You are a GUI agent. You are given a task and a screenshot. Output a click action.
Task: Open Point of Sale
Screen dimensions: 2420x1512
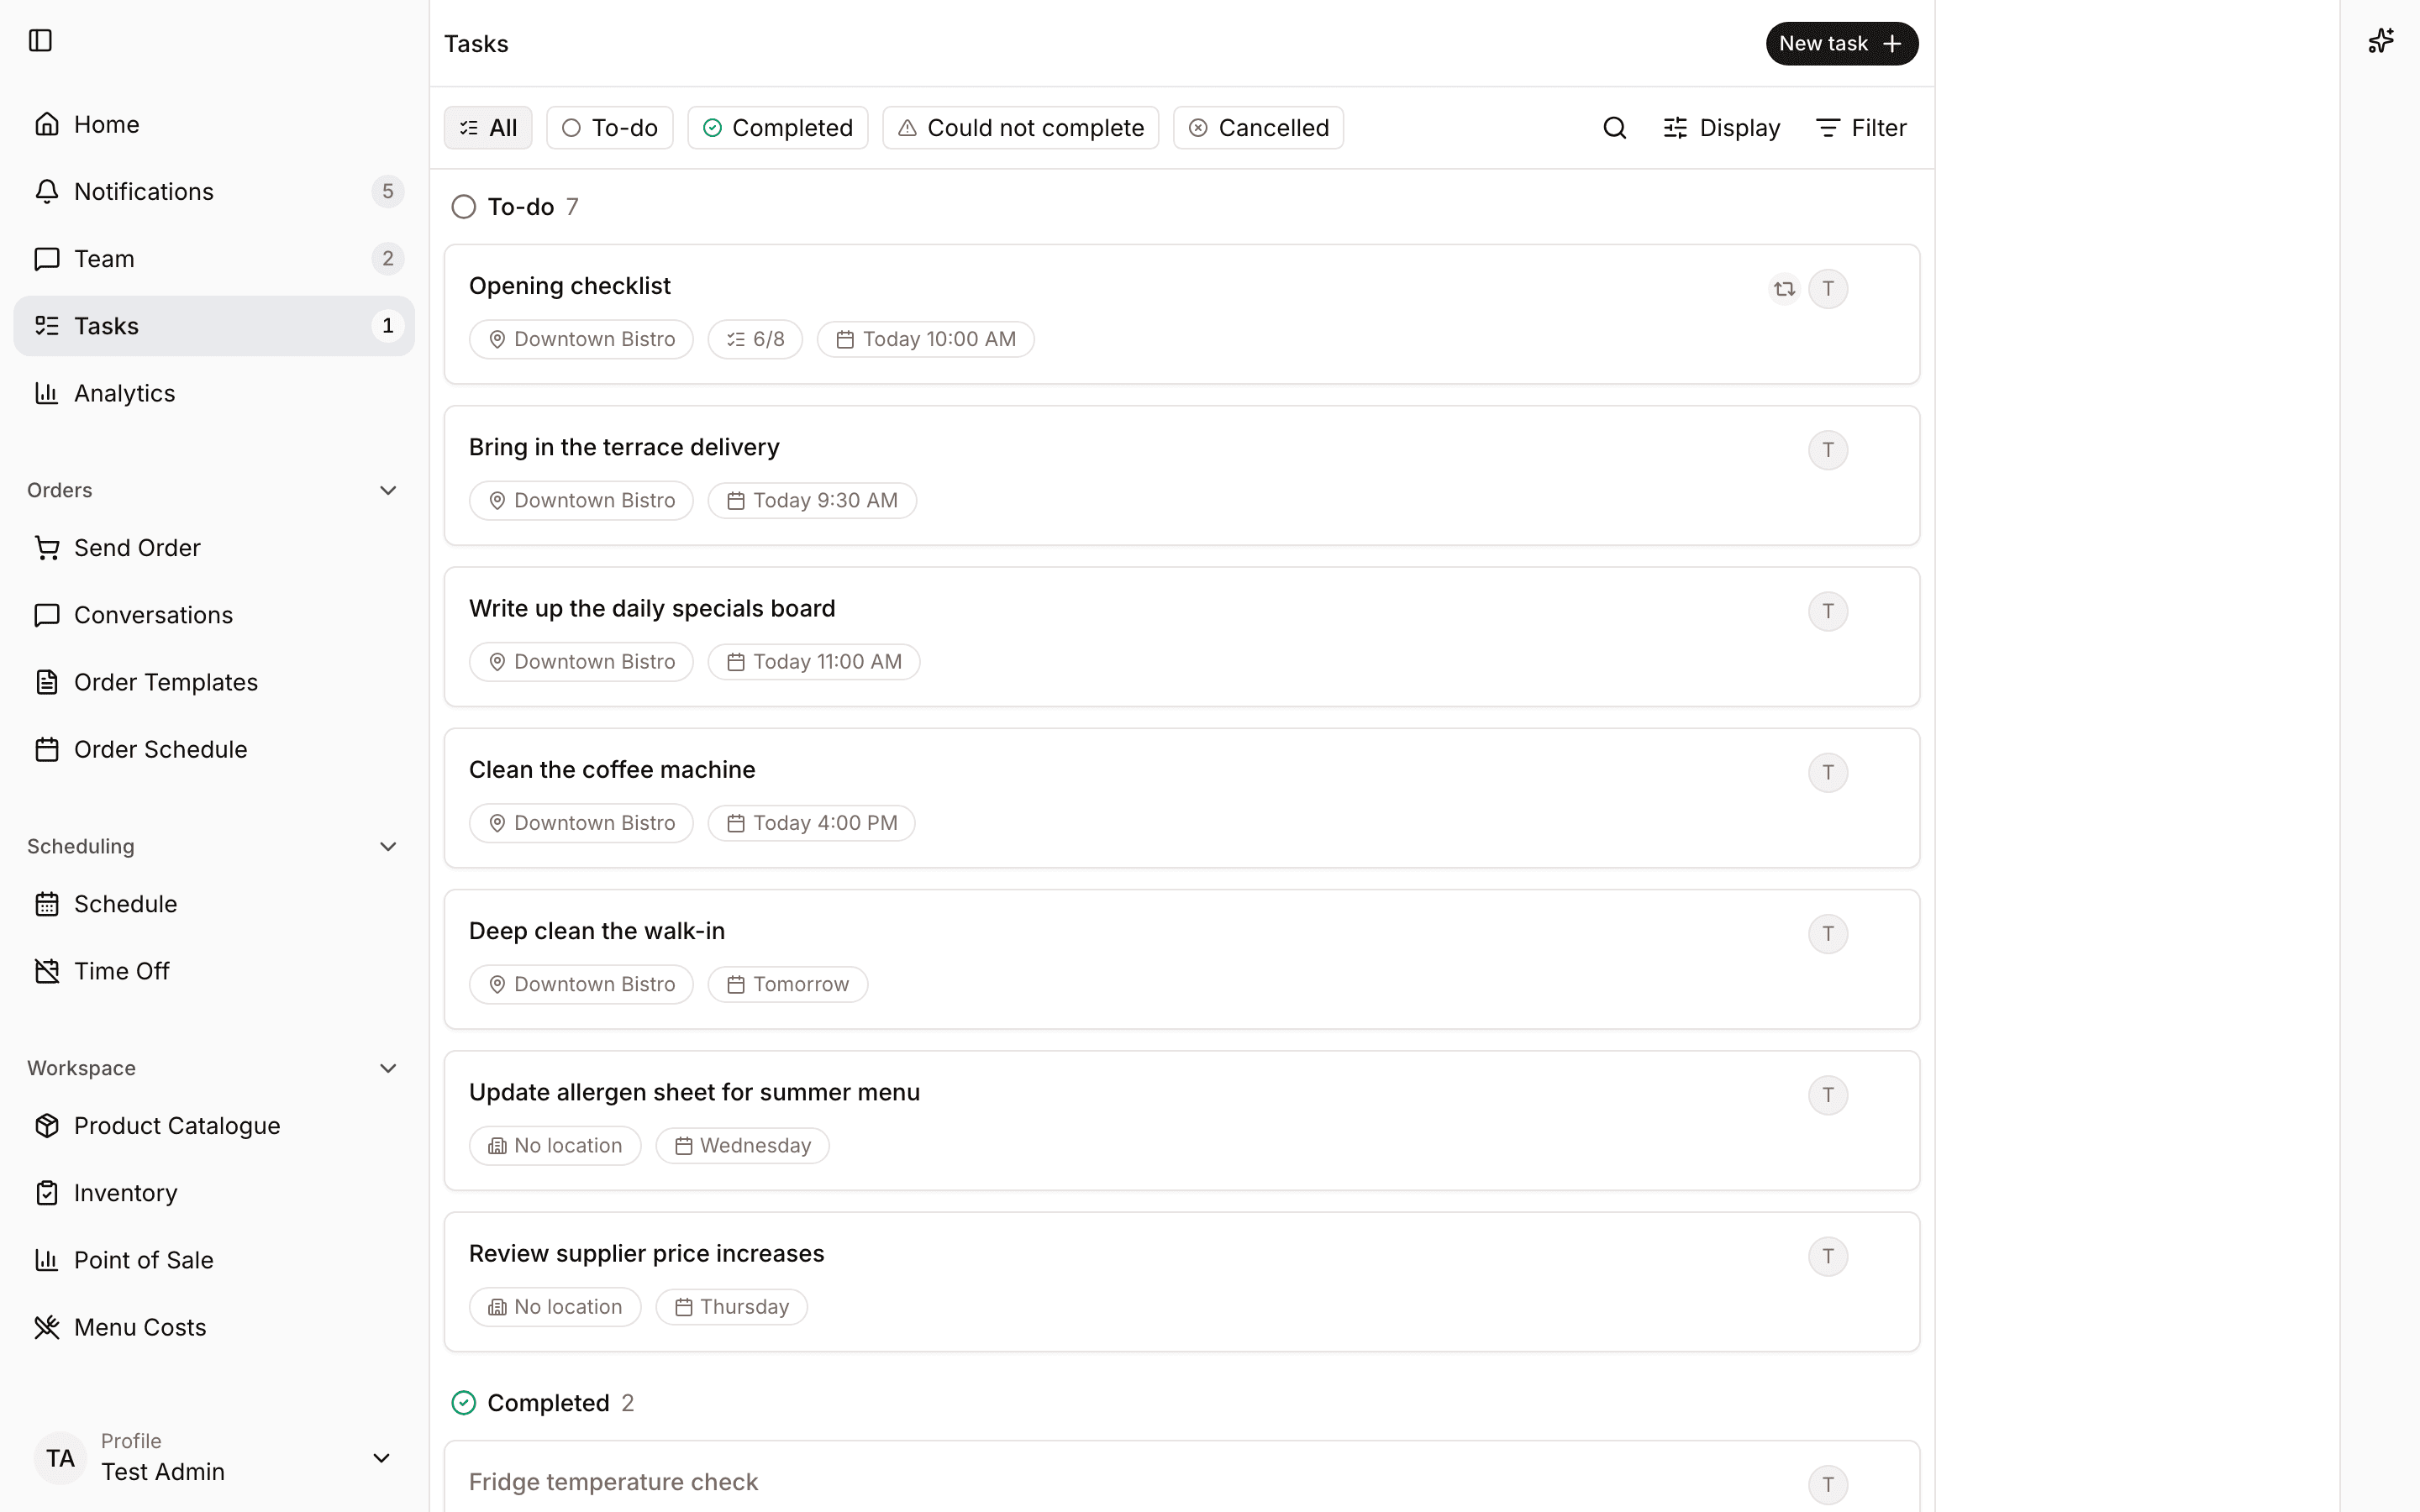click(214, 1260)
